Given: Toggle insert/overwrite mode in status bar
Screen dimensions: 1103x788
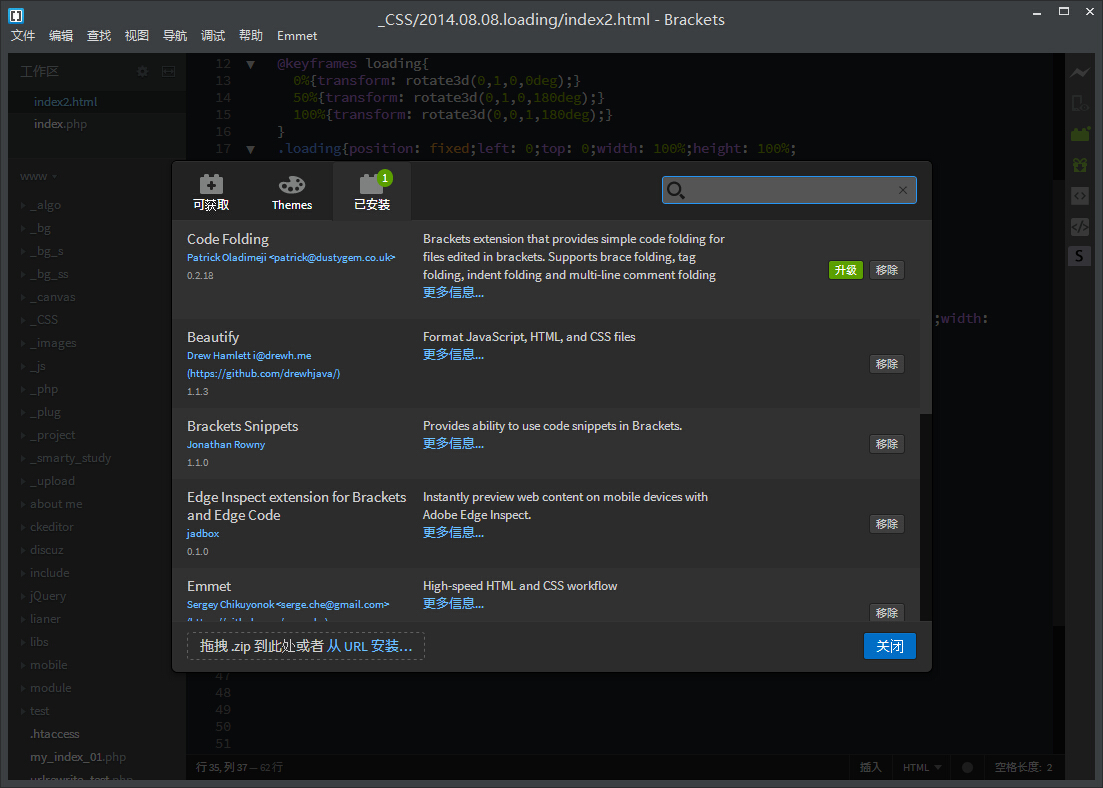Looking at the screenshot, I should pyautogui.click(x=871, y=767).
